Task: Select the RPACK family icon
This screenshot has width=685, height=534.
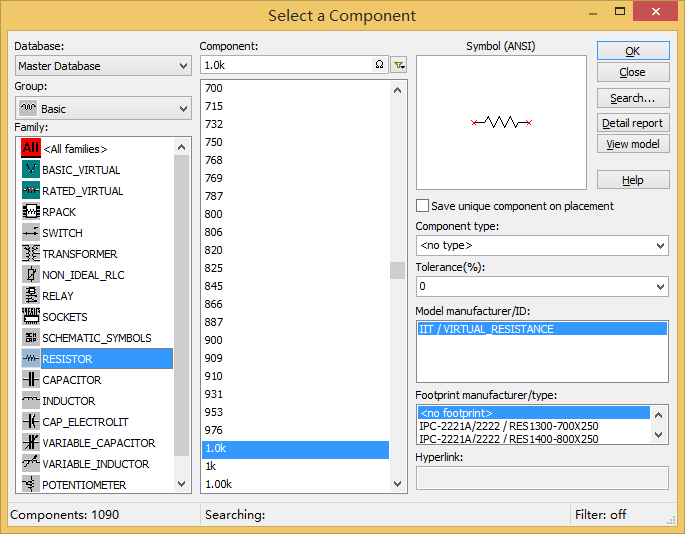Action: 30,212
